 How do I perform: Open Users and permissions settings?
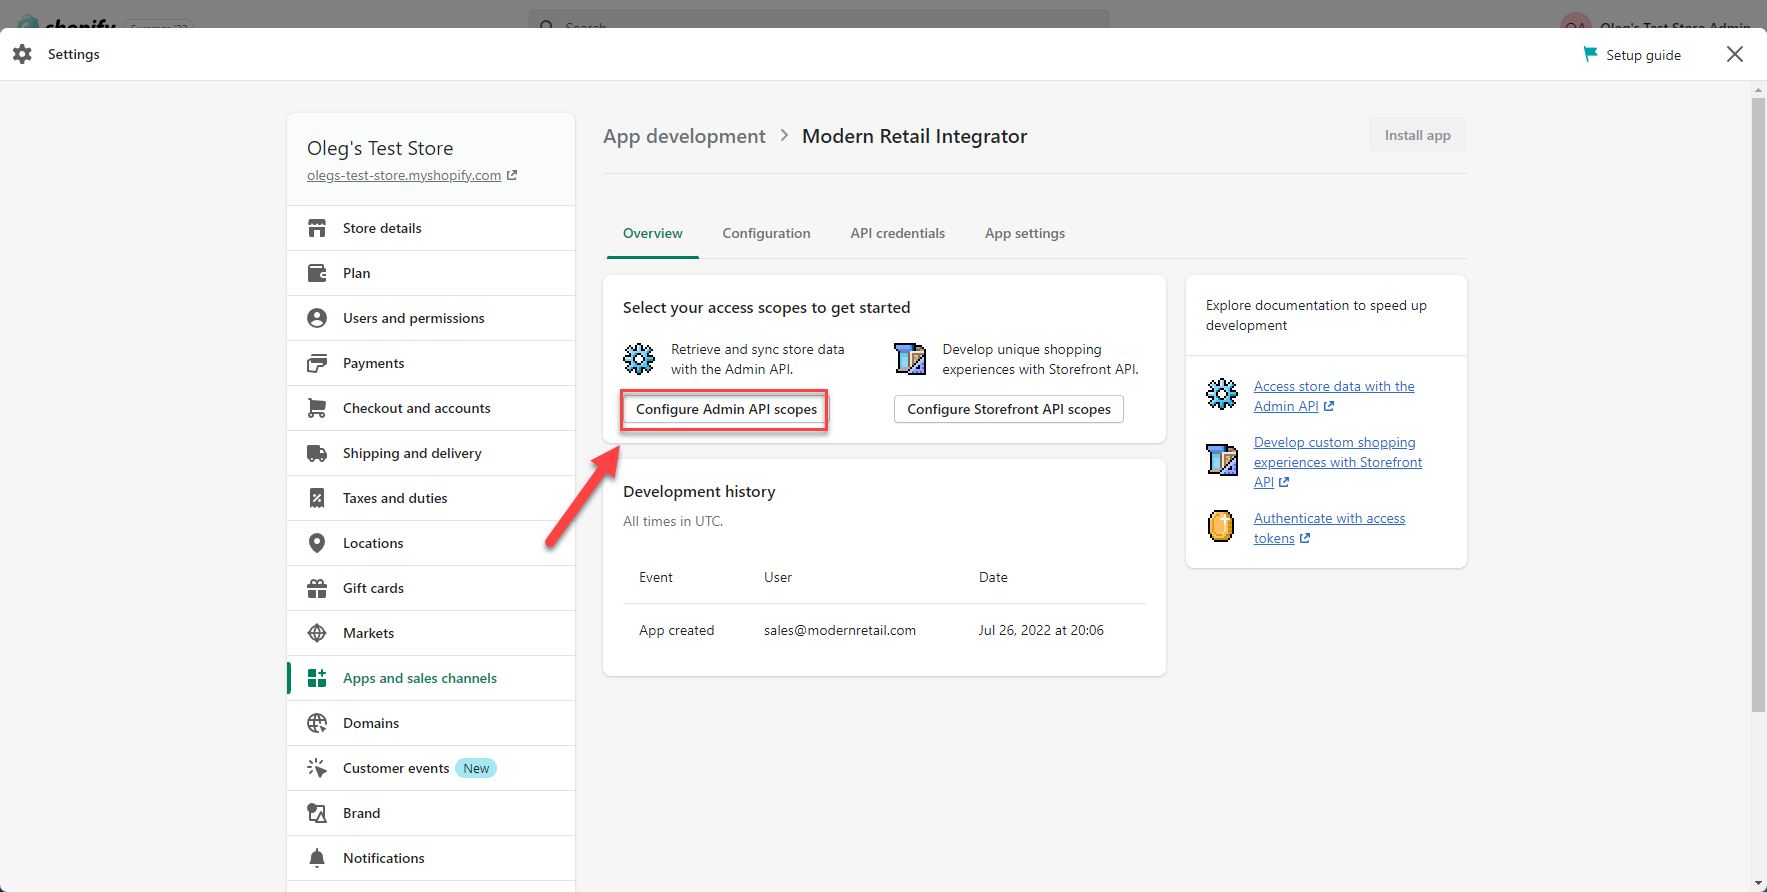point(431,318)
